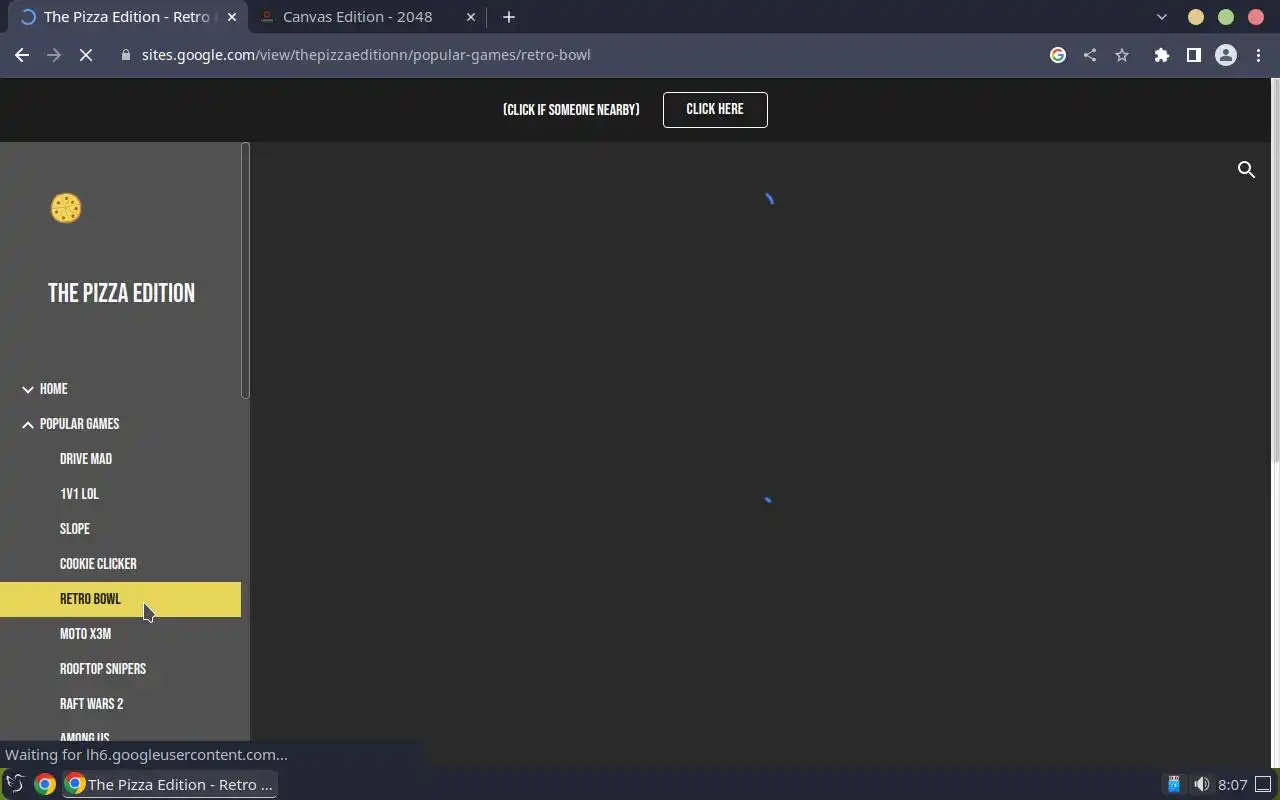Close the Canvas Edition - 2048 tab

[471, 17]
